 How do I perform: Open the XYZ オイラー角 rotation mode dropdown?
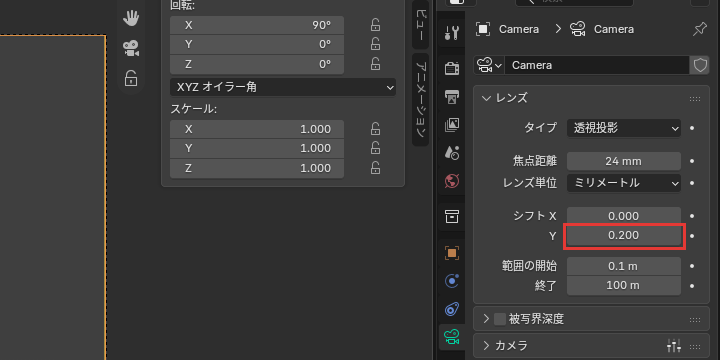(283, 87)
